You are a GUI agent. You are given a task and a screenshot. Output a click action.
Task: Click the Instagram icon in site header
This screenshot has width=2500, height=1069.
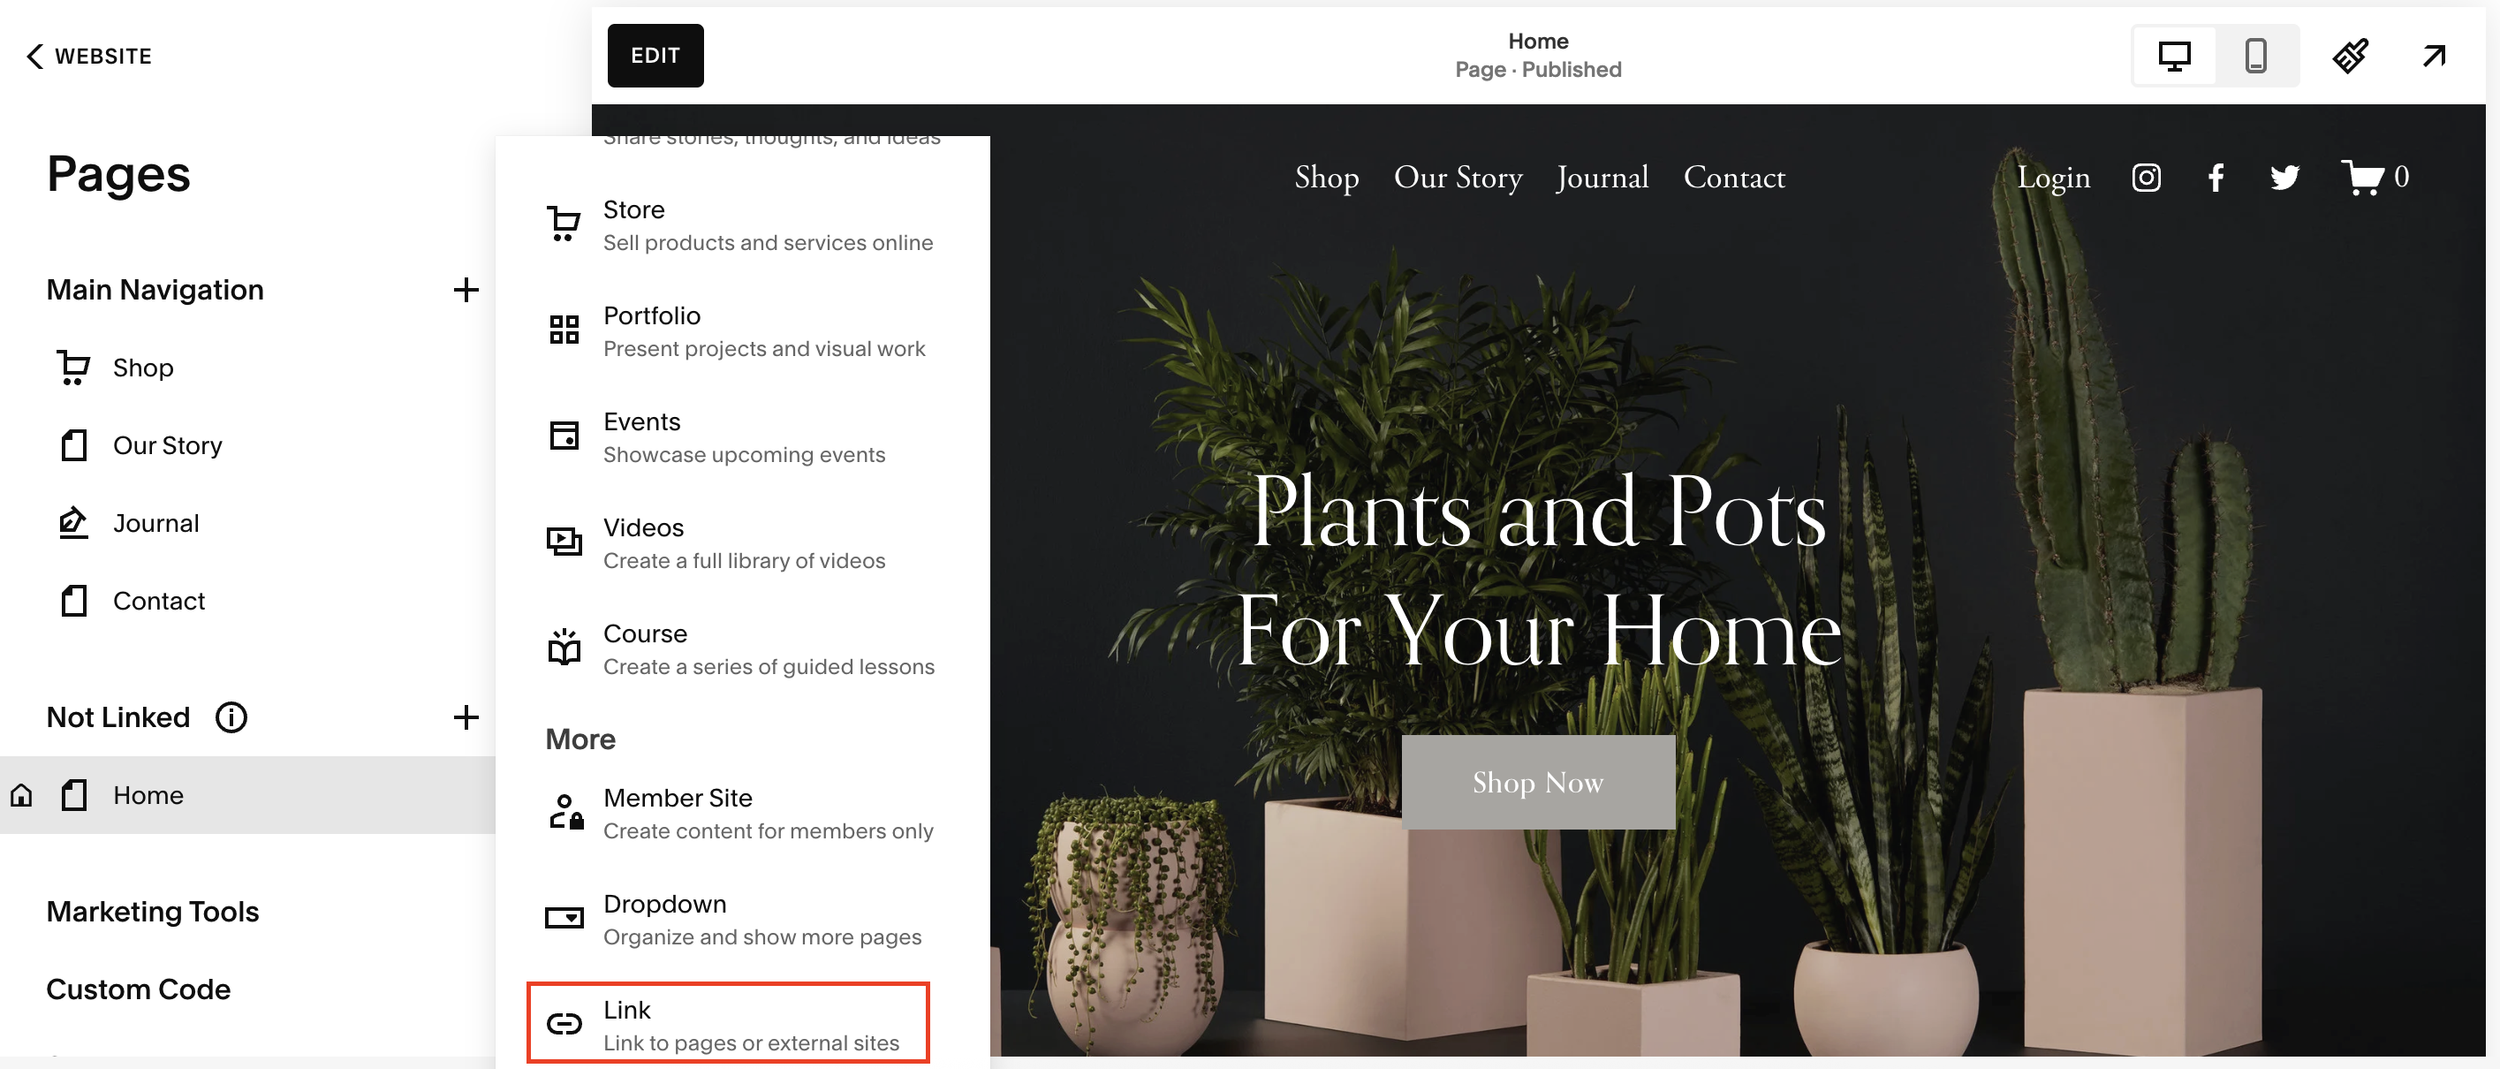[2146, 178]
